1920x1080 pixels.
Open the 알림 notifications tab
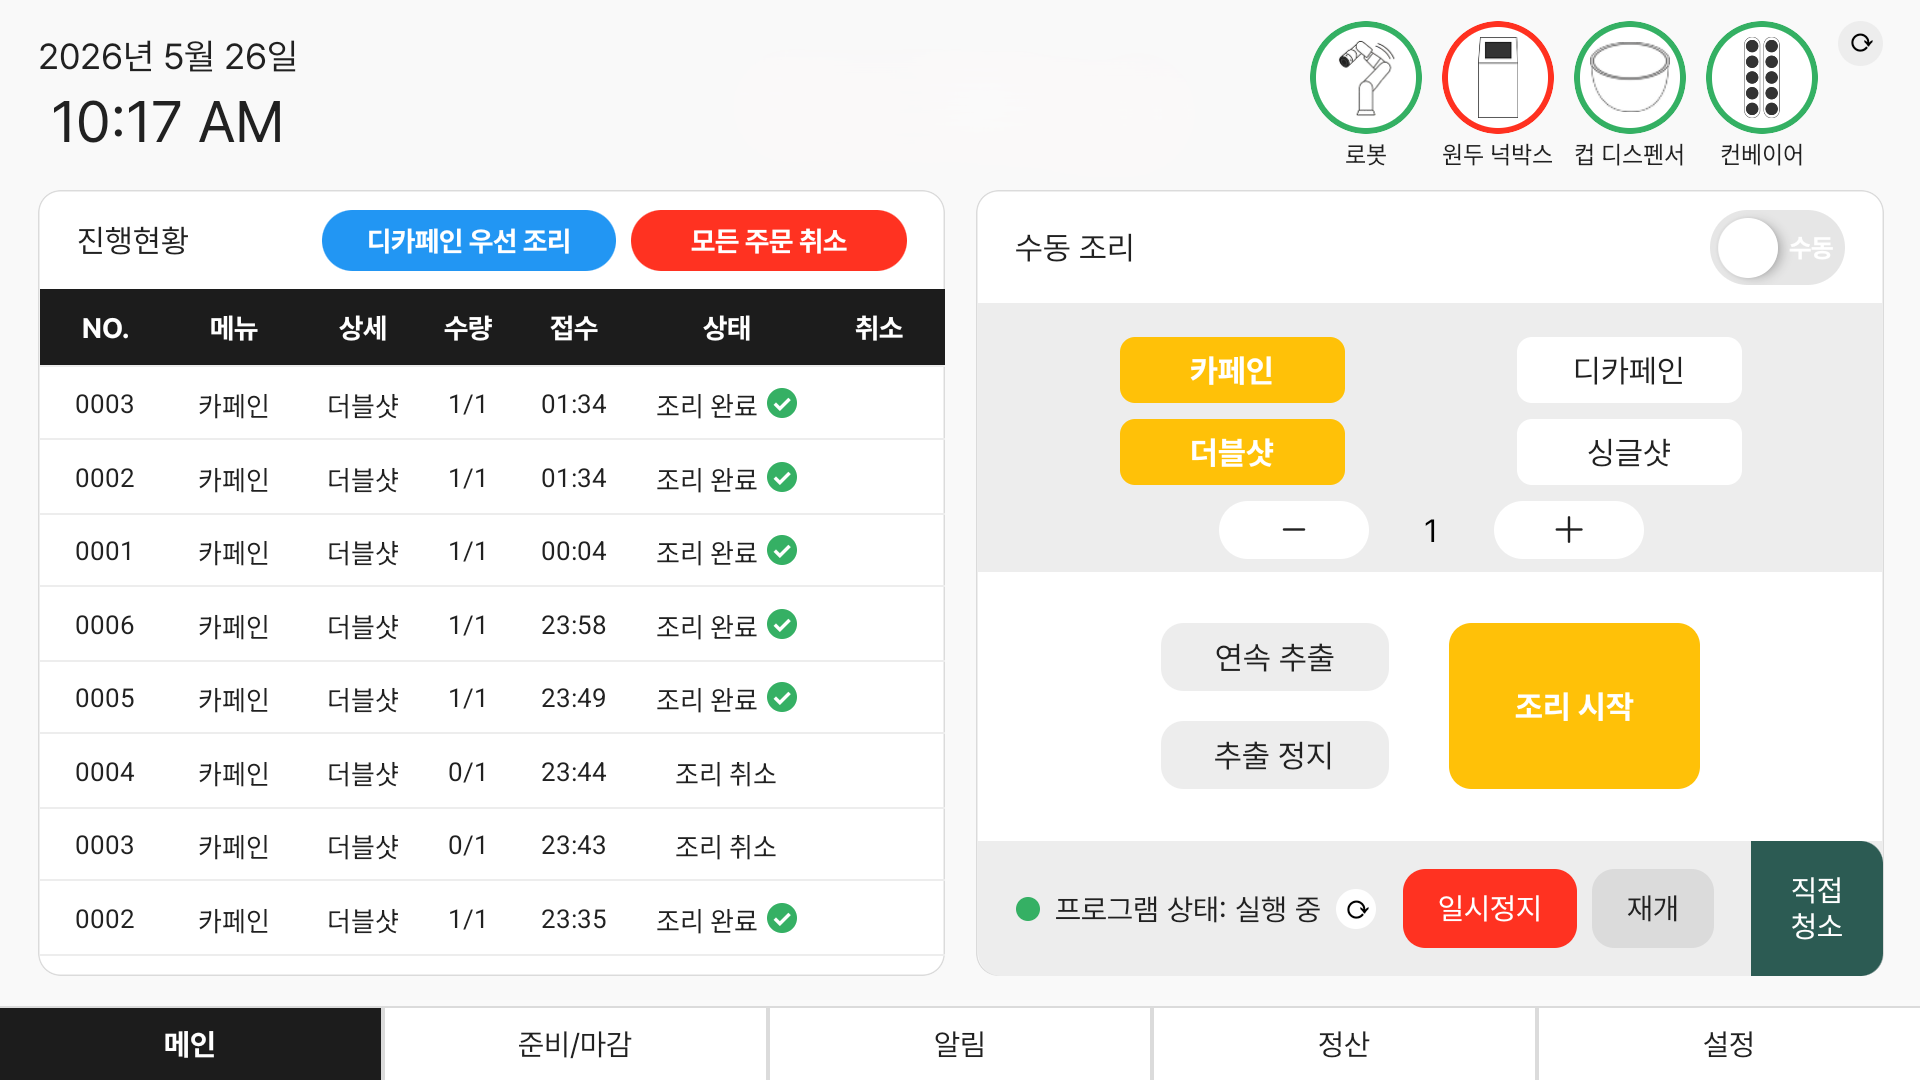pos(960,1044)
